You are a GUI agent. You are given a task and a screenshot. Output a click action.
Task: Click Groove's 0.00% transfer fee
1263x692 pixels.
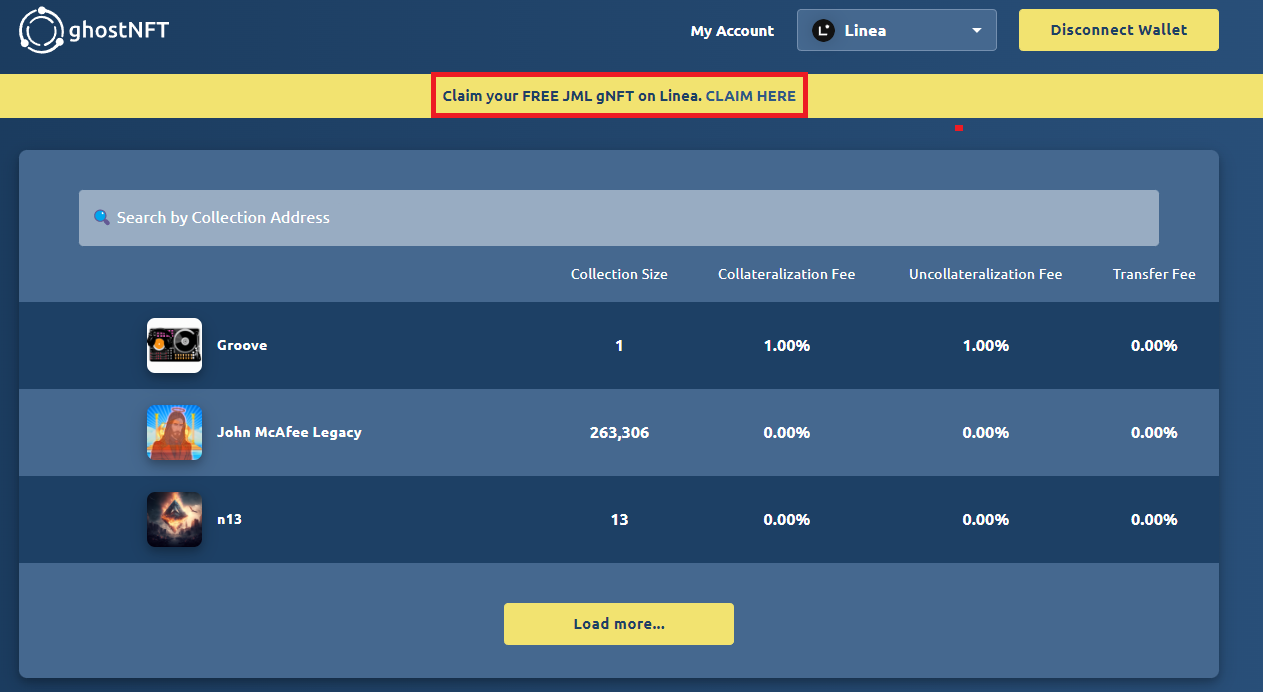click(1154, 346)
